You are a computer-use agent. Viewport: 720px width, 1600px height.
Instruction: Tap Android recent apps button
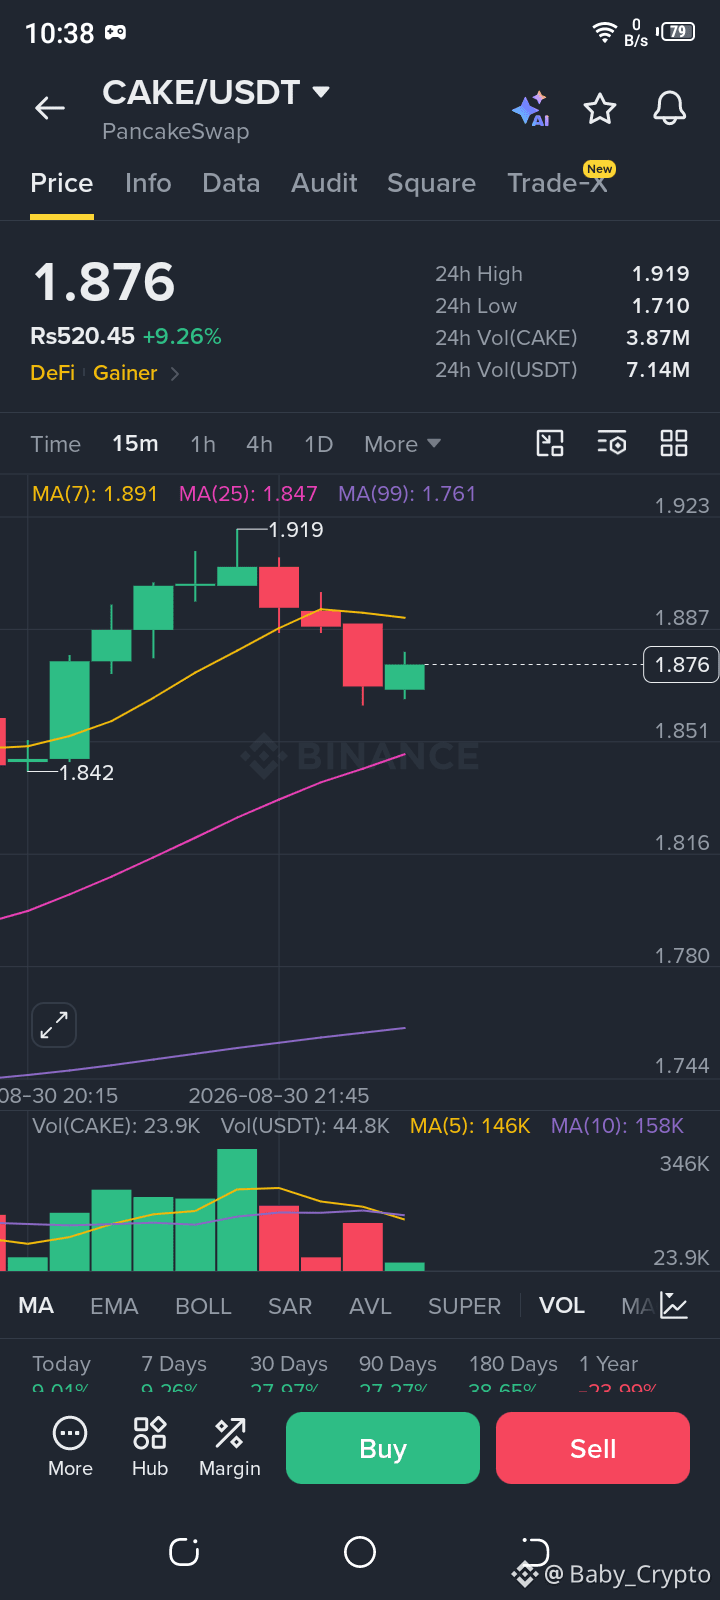coord(184,1552)
